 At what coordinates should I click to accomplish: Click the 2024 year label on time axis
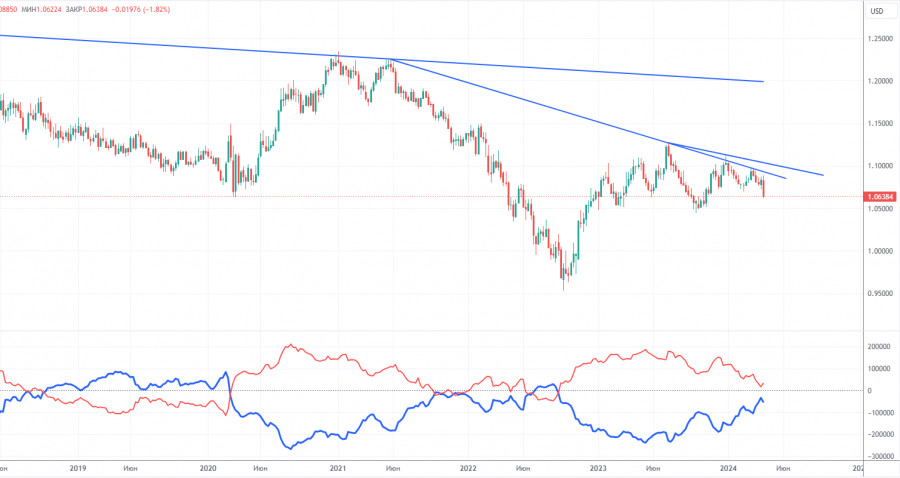point(728,468)
